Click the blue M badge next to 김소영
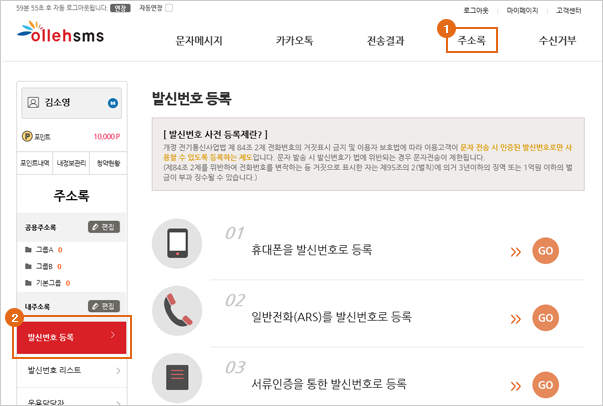This screenshot has width=603, height=406. (x=113, y=103)
